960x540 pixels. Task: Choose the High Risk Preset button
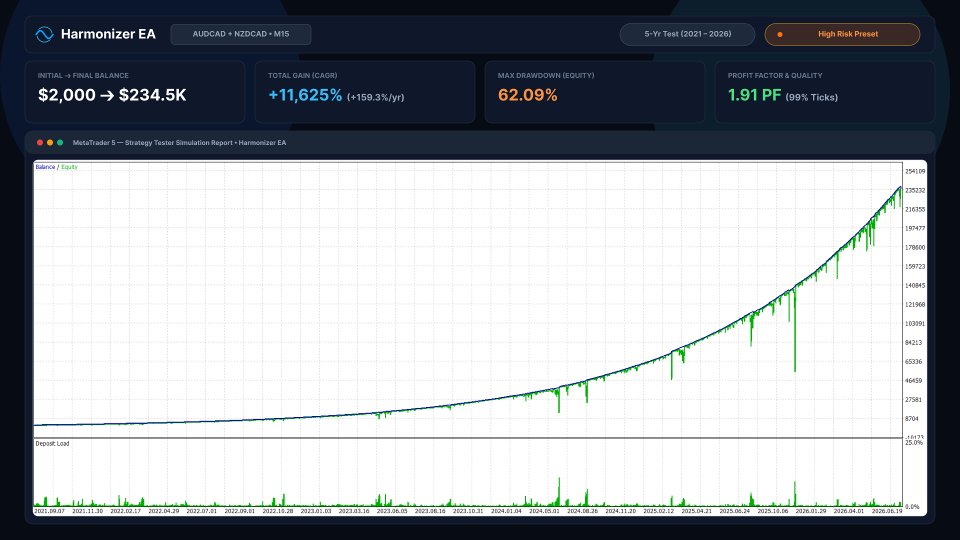pos(842,34)
